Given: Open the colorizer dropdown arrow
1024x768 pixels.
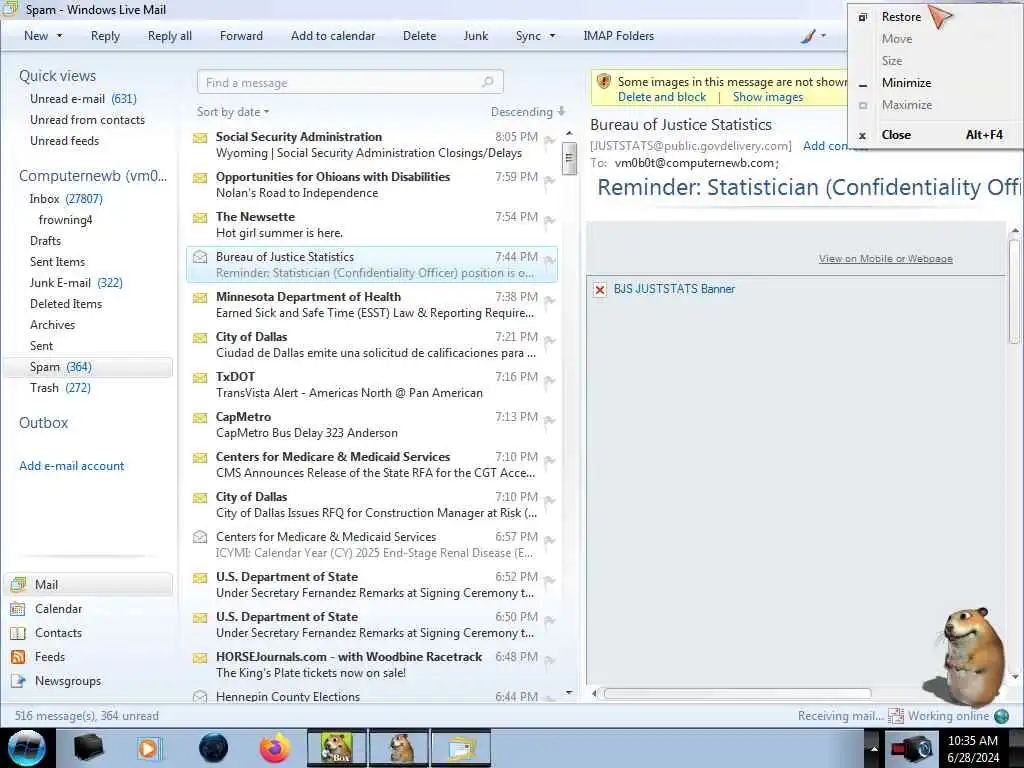Looking at the screenshot, I should 823,36.
